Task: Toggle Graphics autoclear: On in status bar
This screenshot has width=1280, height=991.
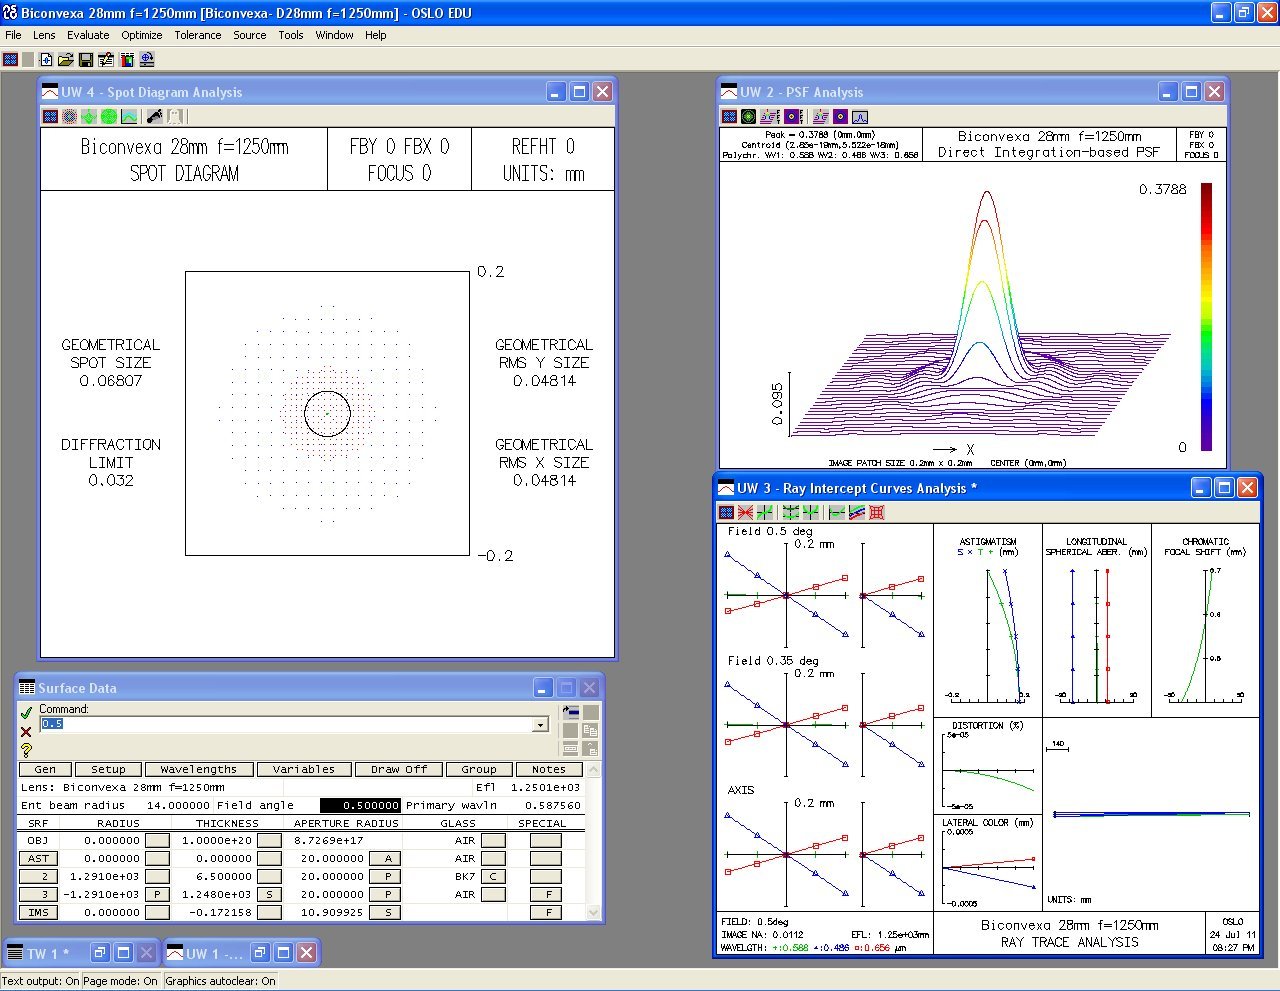Action: pos(220,981)
